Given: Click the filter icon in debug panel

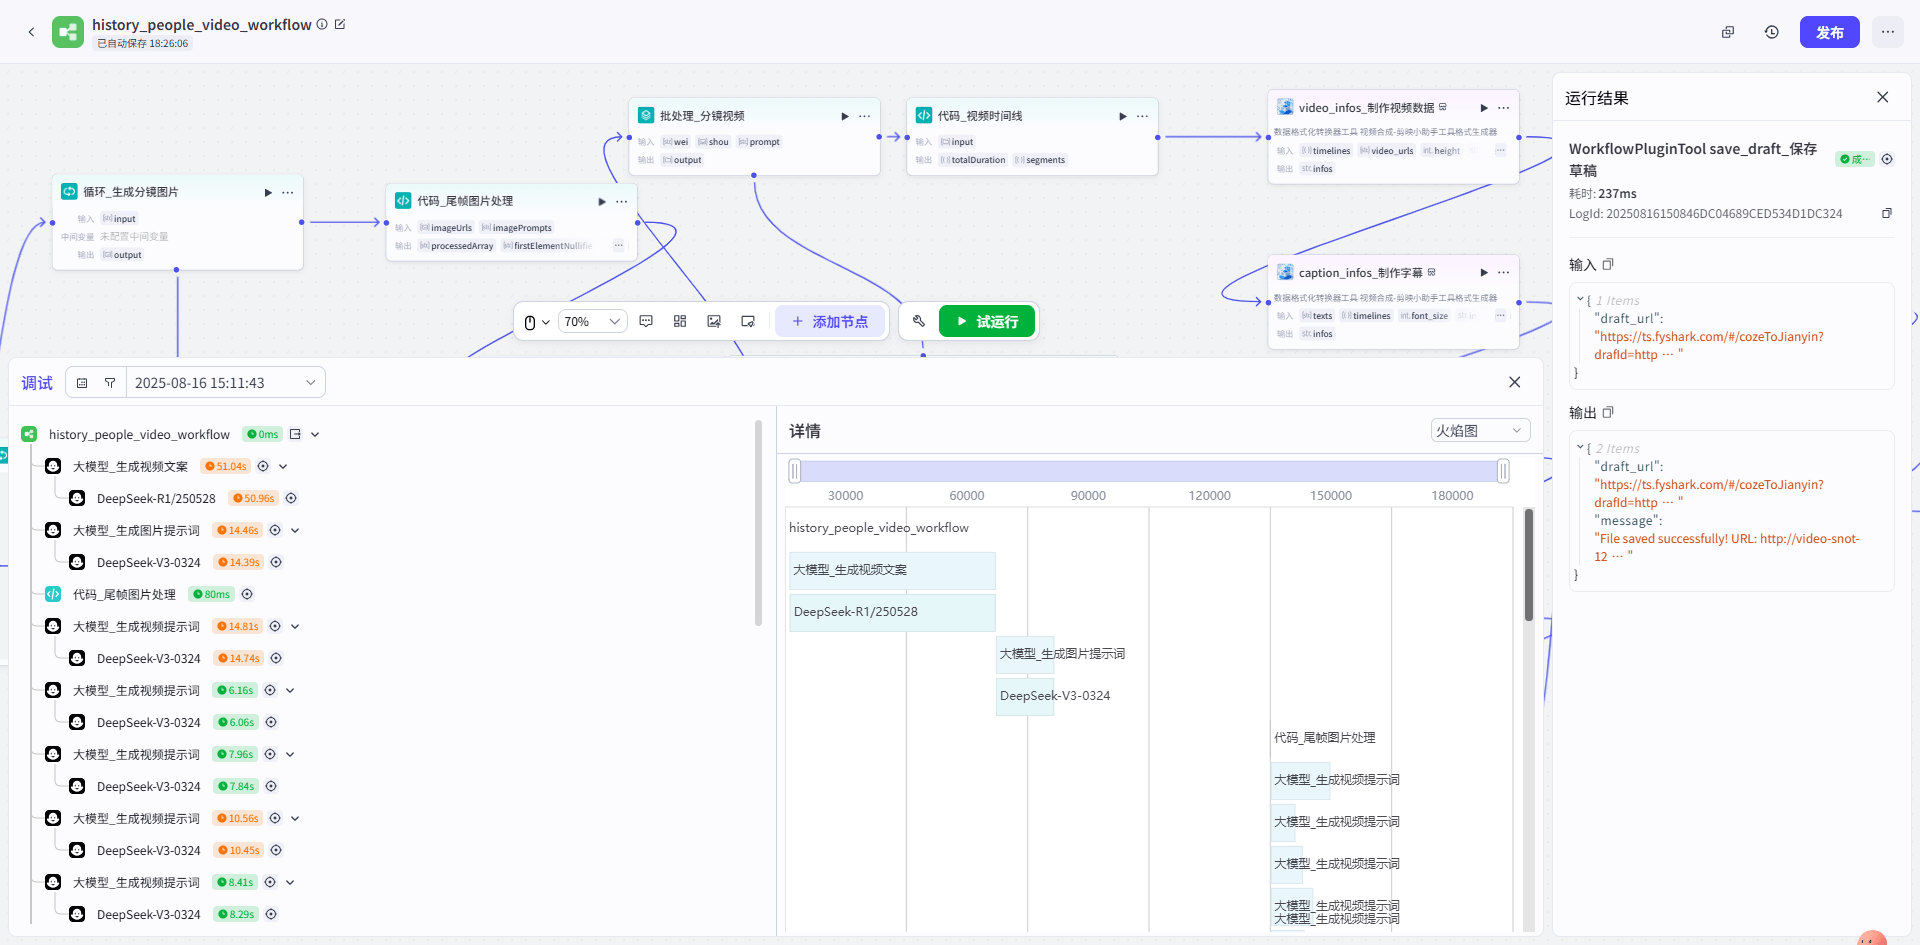Looking at the screenshot, I should tap(110, 383).
